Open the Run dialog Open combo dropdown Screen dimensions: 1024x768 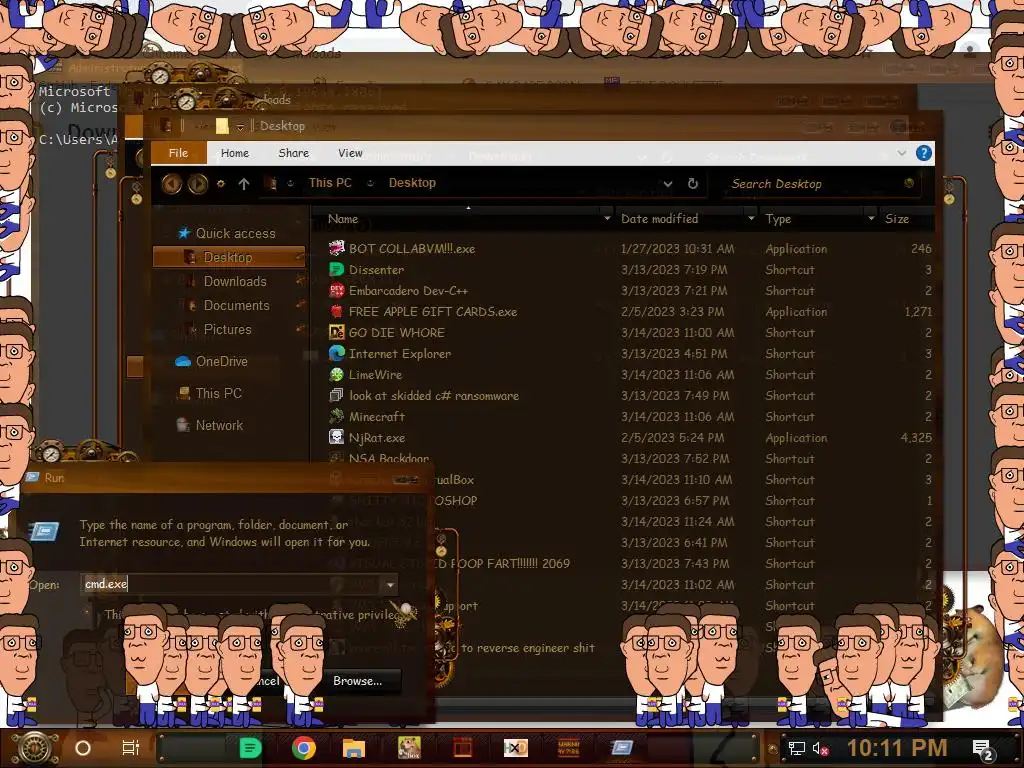[x=390, y=584]
